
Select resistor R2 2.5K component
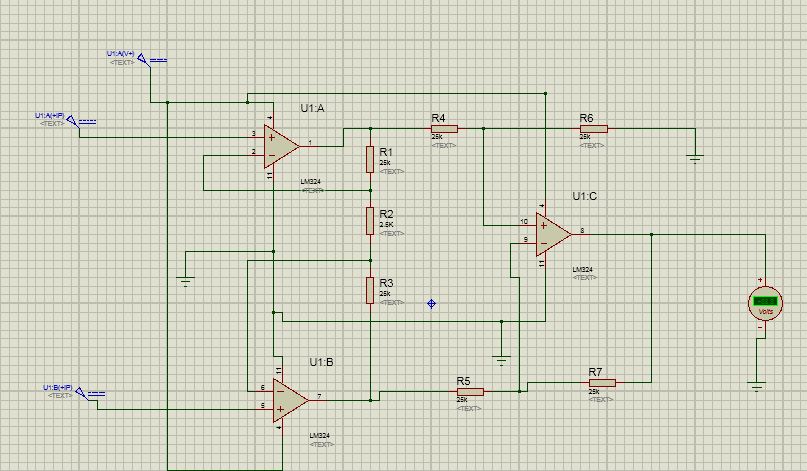click(x=370, y=221)
